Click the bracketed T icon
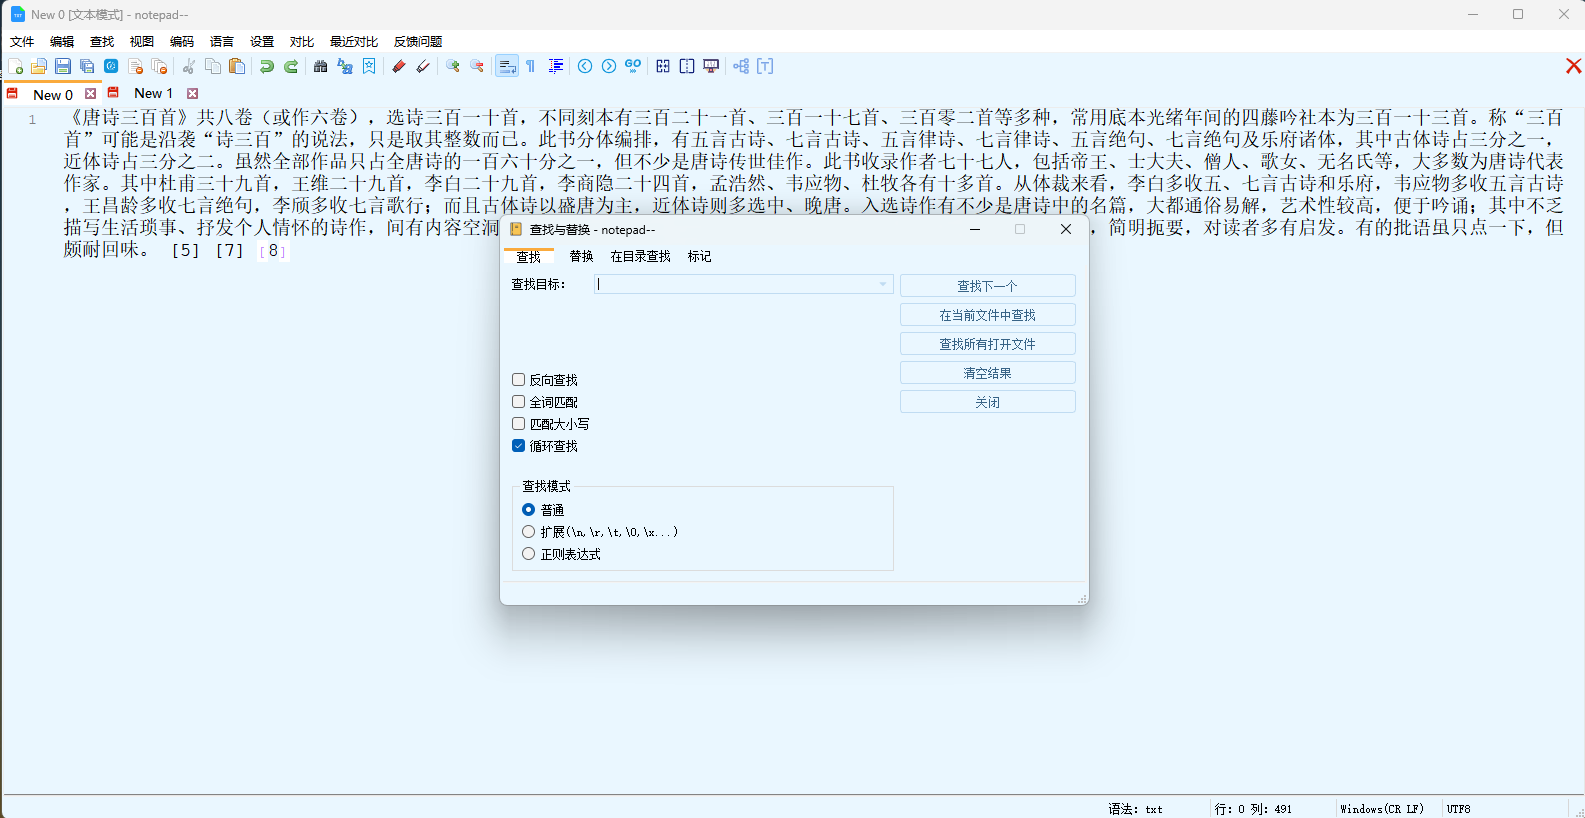Viewport: 1585px width, 818px height. (x=765, y=66)
